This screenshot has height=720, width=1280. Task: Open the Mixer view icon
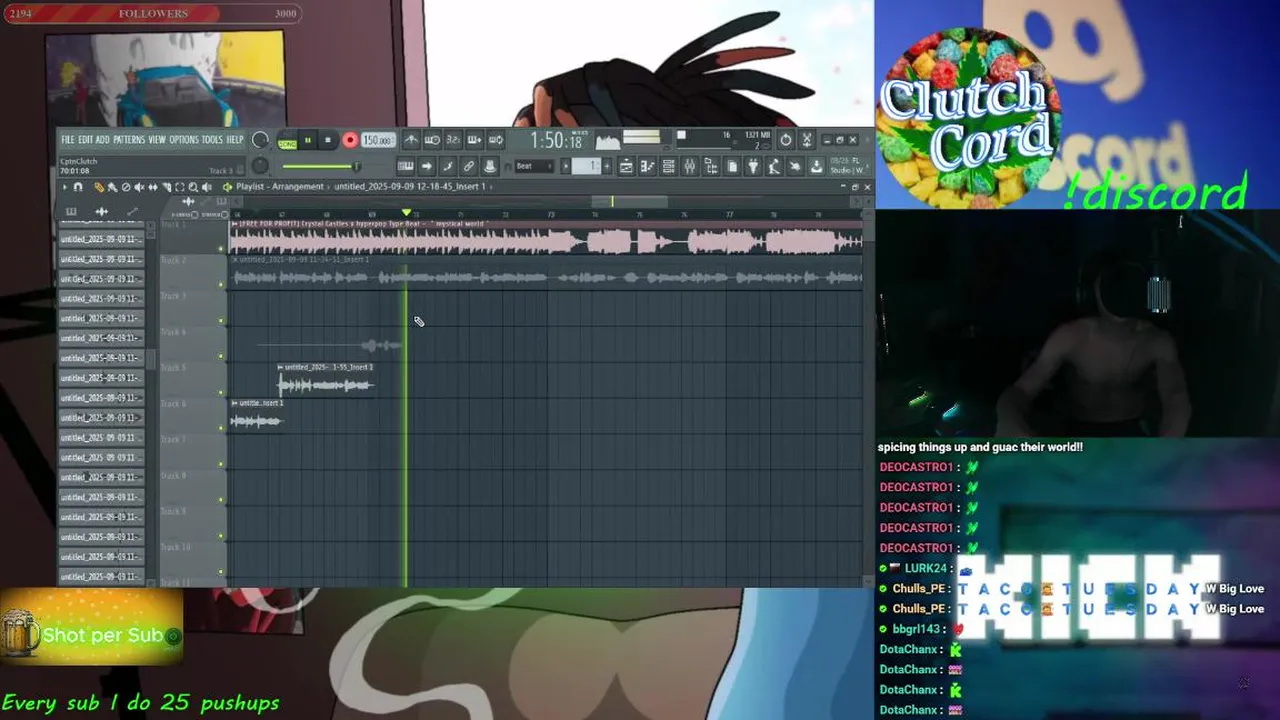[690, 166]
